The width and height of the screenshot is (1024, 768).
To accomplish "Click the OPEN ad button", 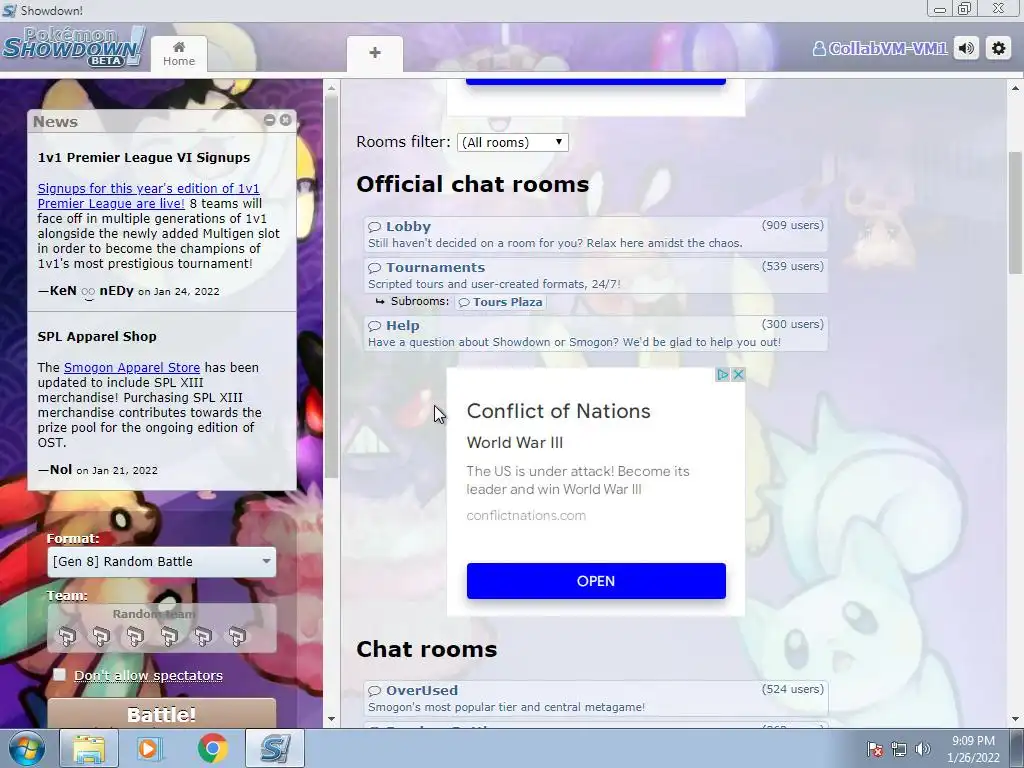I will coord(596,581).
